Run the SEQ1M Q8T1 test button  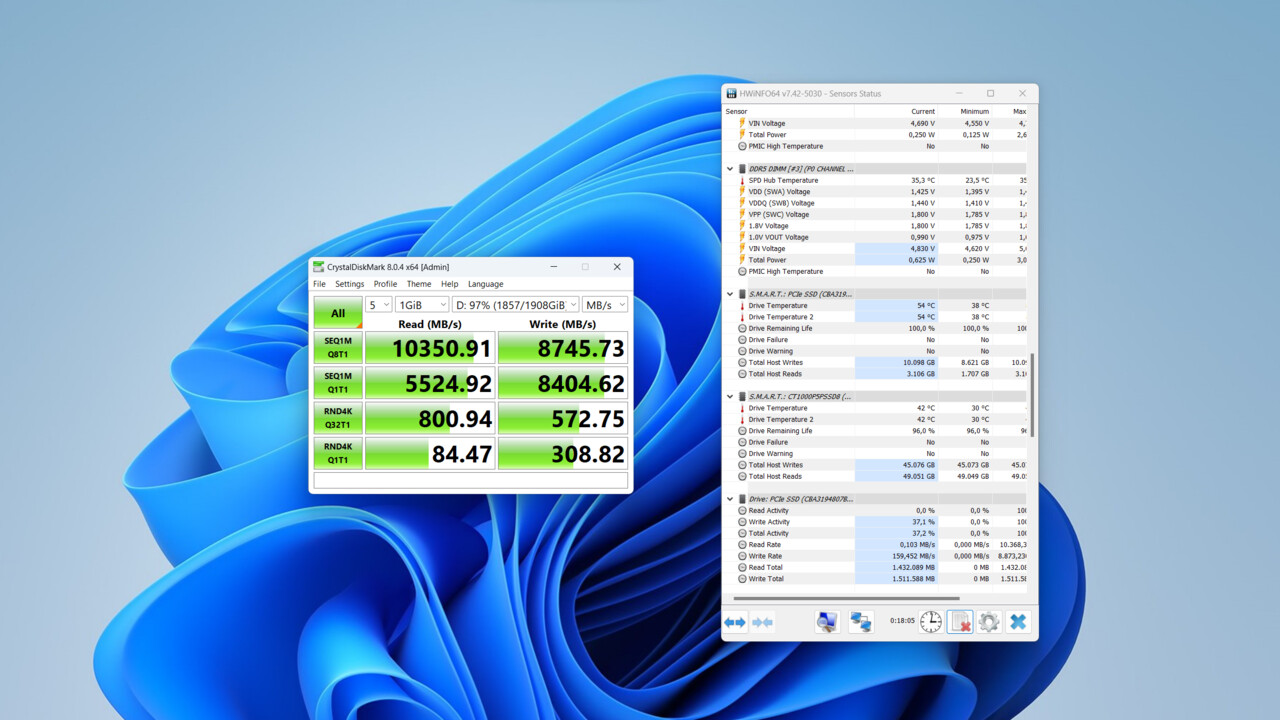click(338, 348)
